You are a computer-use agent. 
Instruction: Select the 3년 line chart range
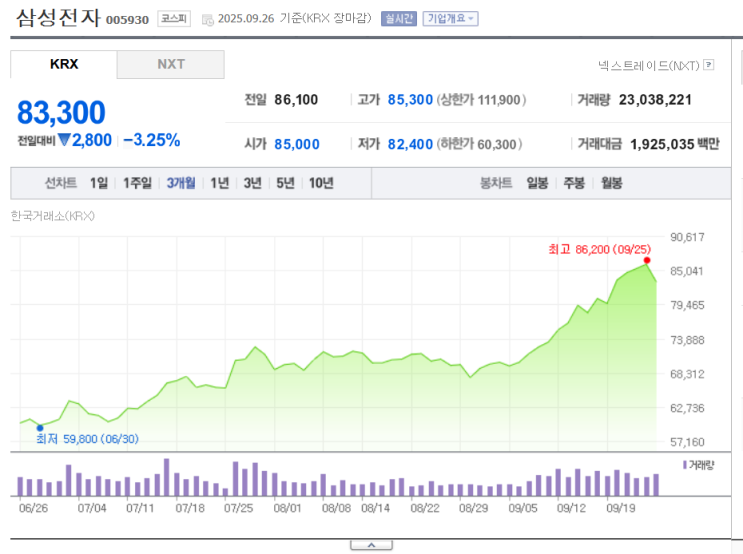pos(253,183)
